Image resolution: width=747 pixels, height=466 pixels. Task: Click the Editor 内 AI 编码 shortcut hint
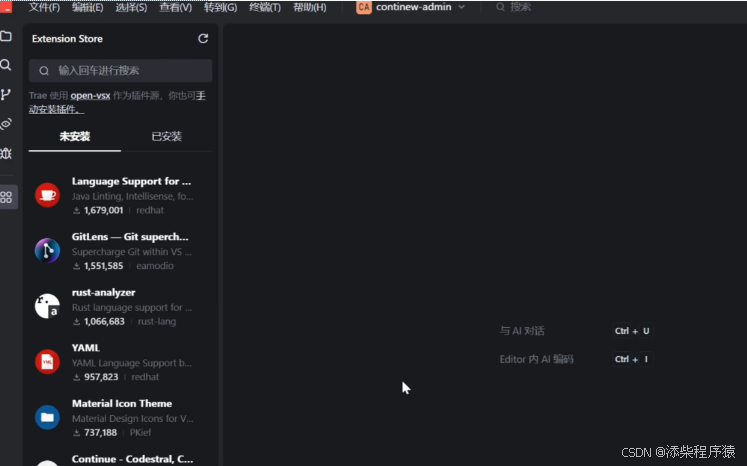[536, 359]
